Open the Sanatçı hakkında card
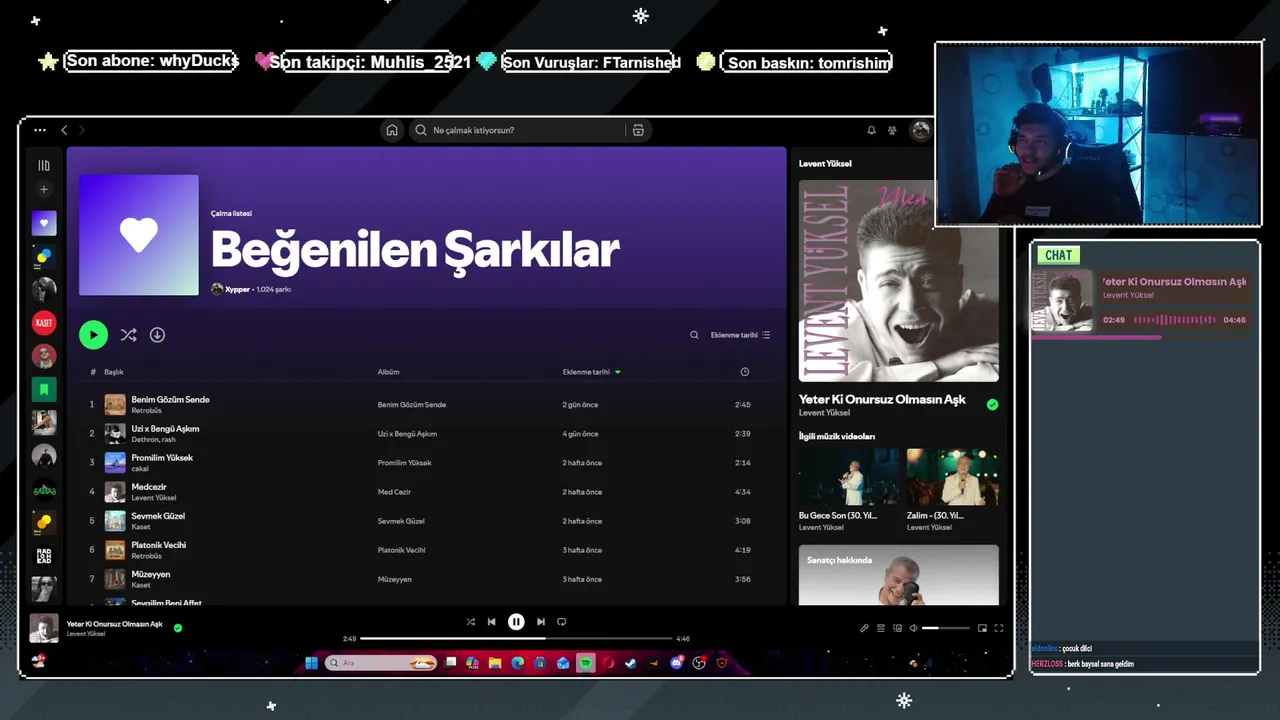Viewport: 1280px width, 720px height. [x=898, y=575]
